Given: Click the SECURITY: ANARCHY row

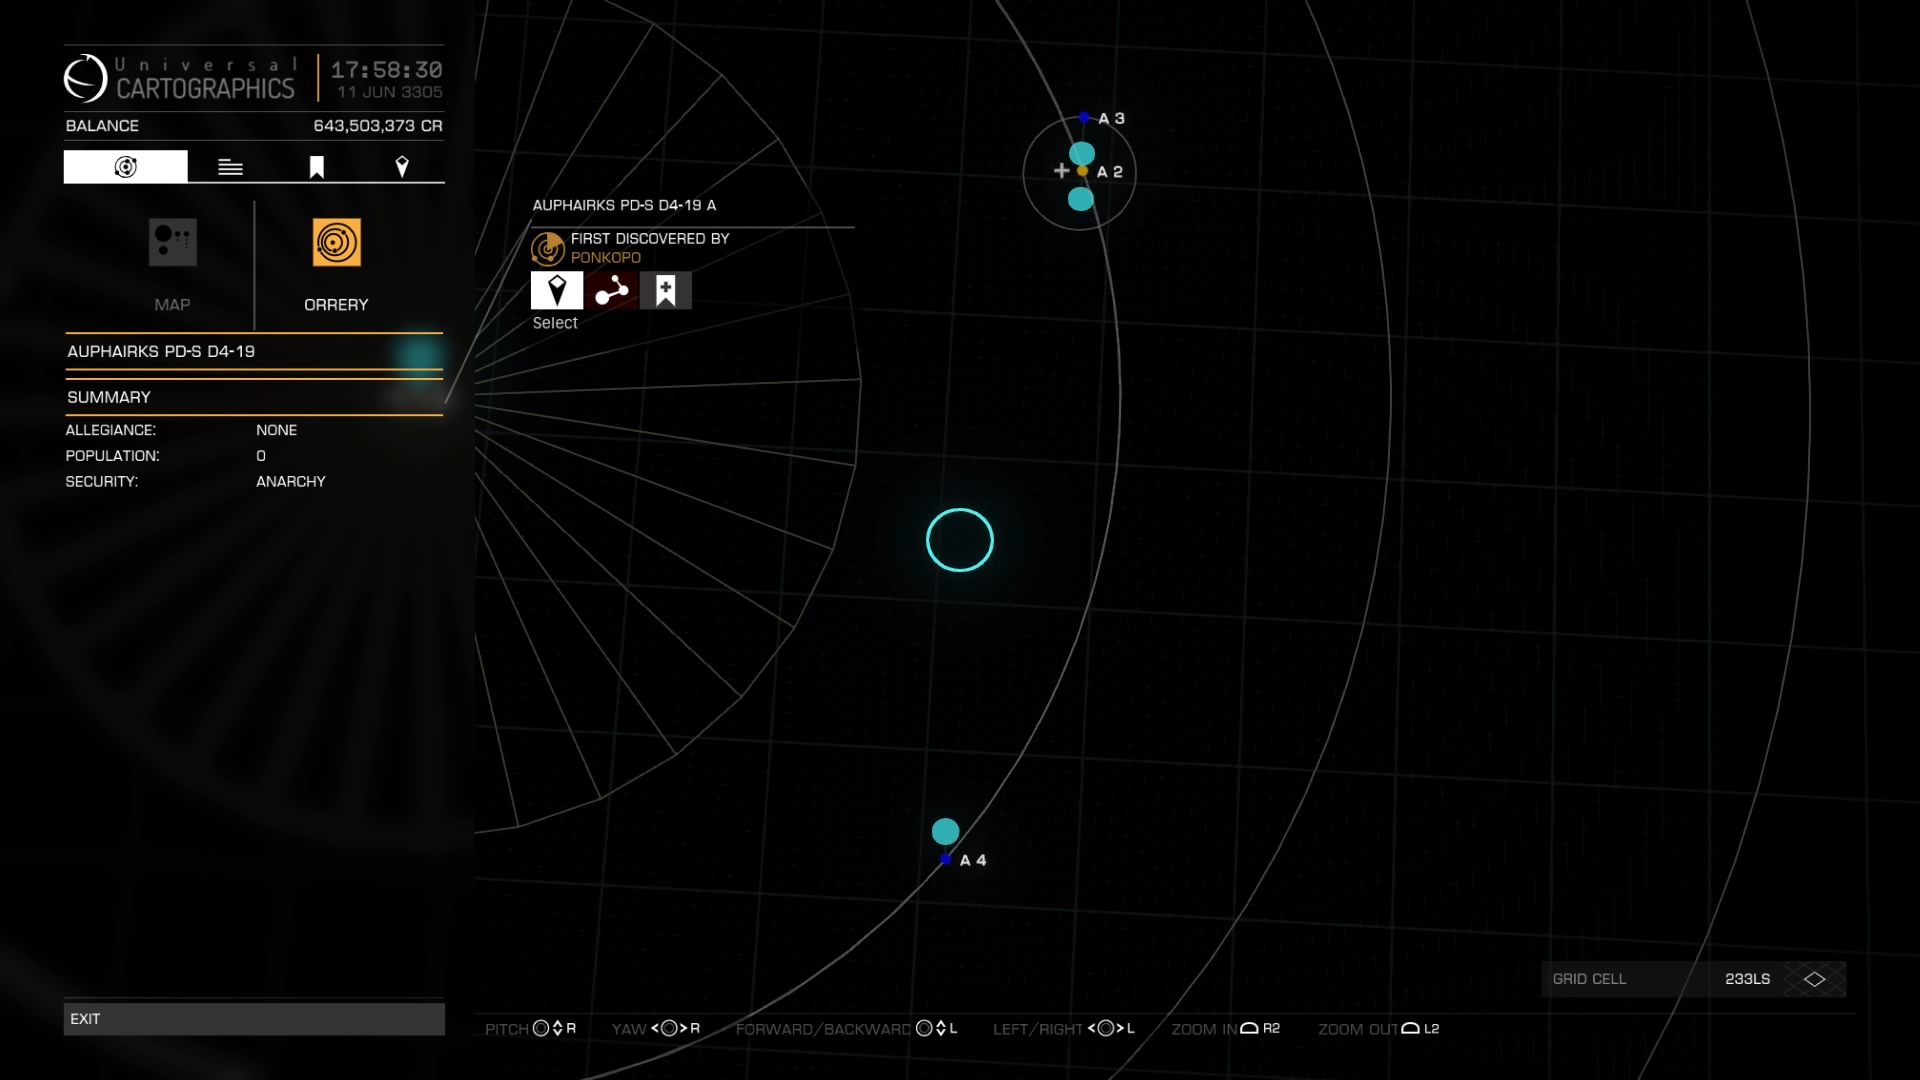Looking at the screenshot, I should coord(196,482).
